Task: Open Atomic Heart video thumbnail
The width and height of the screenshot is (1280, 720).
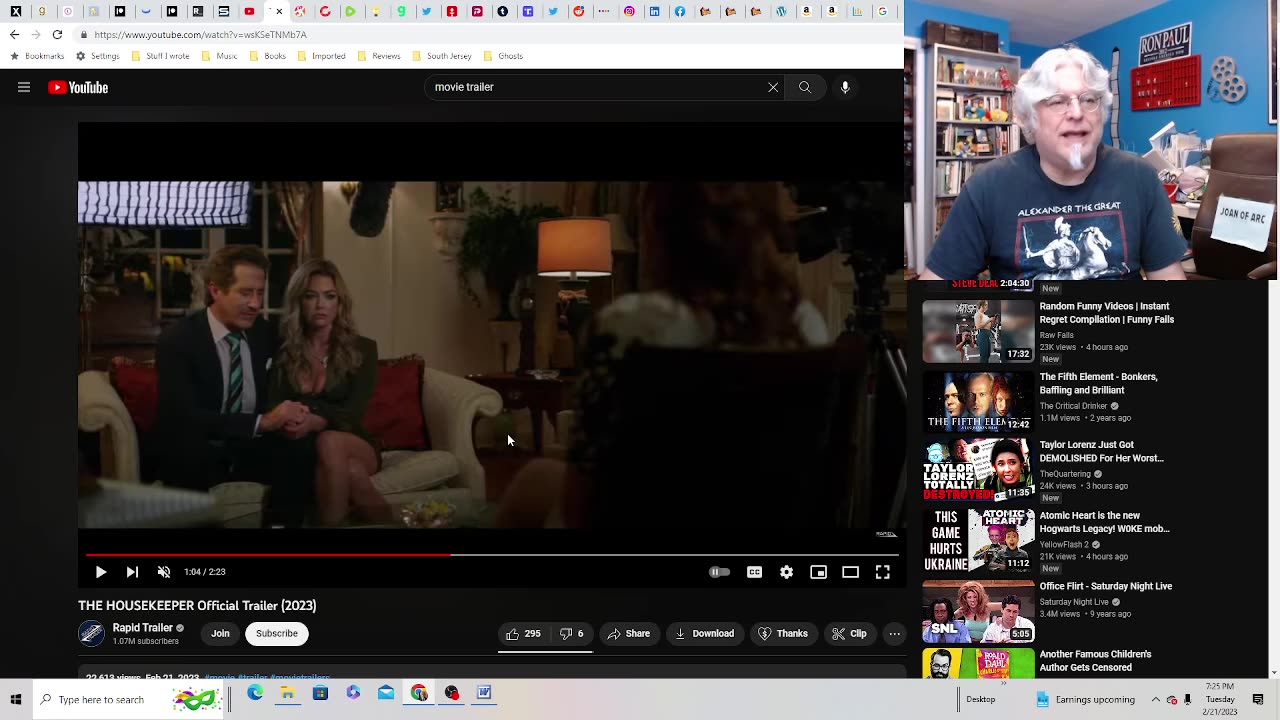Action: tap(978, 541)
